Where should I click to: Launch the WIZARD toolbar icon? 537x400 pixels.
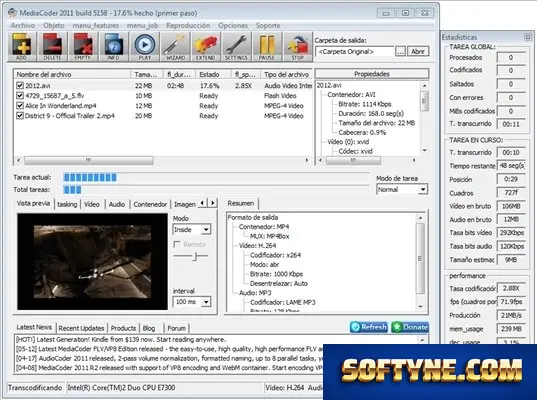(175, 47)
